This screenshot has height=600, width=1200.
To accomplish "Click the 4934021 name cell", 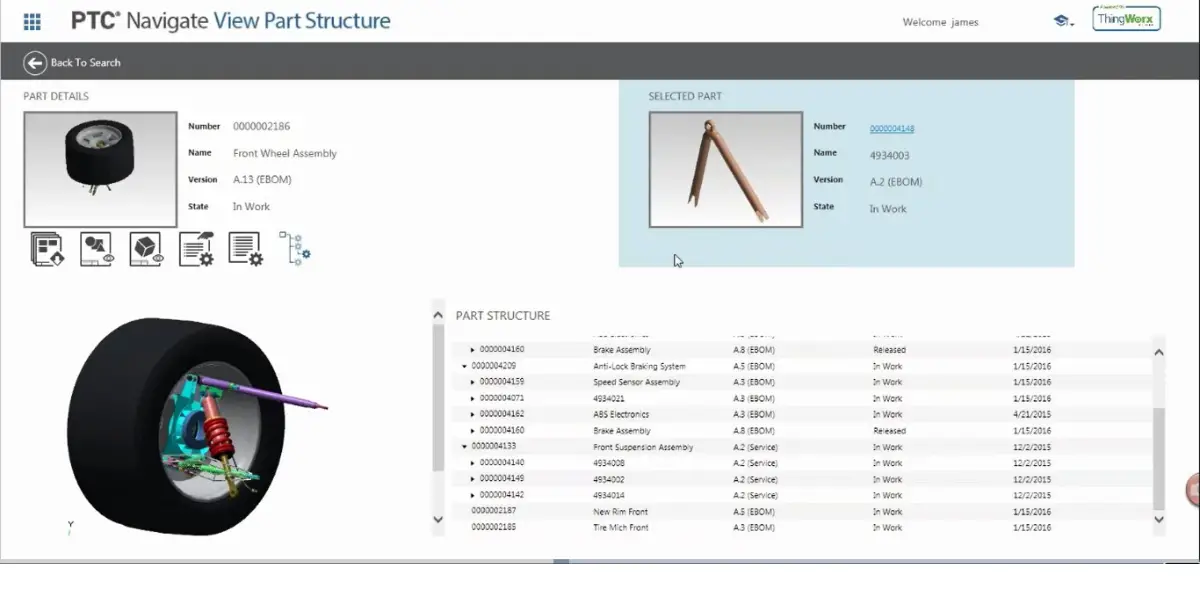I will click(609, 398).
